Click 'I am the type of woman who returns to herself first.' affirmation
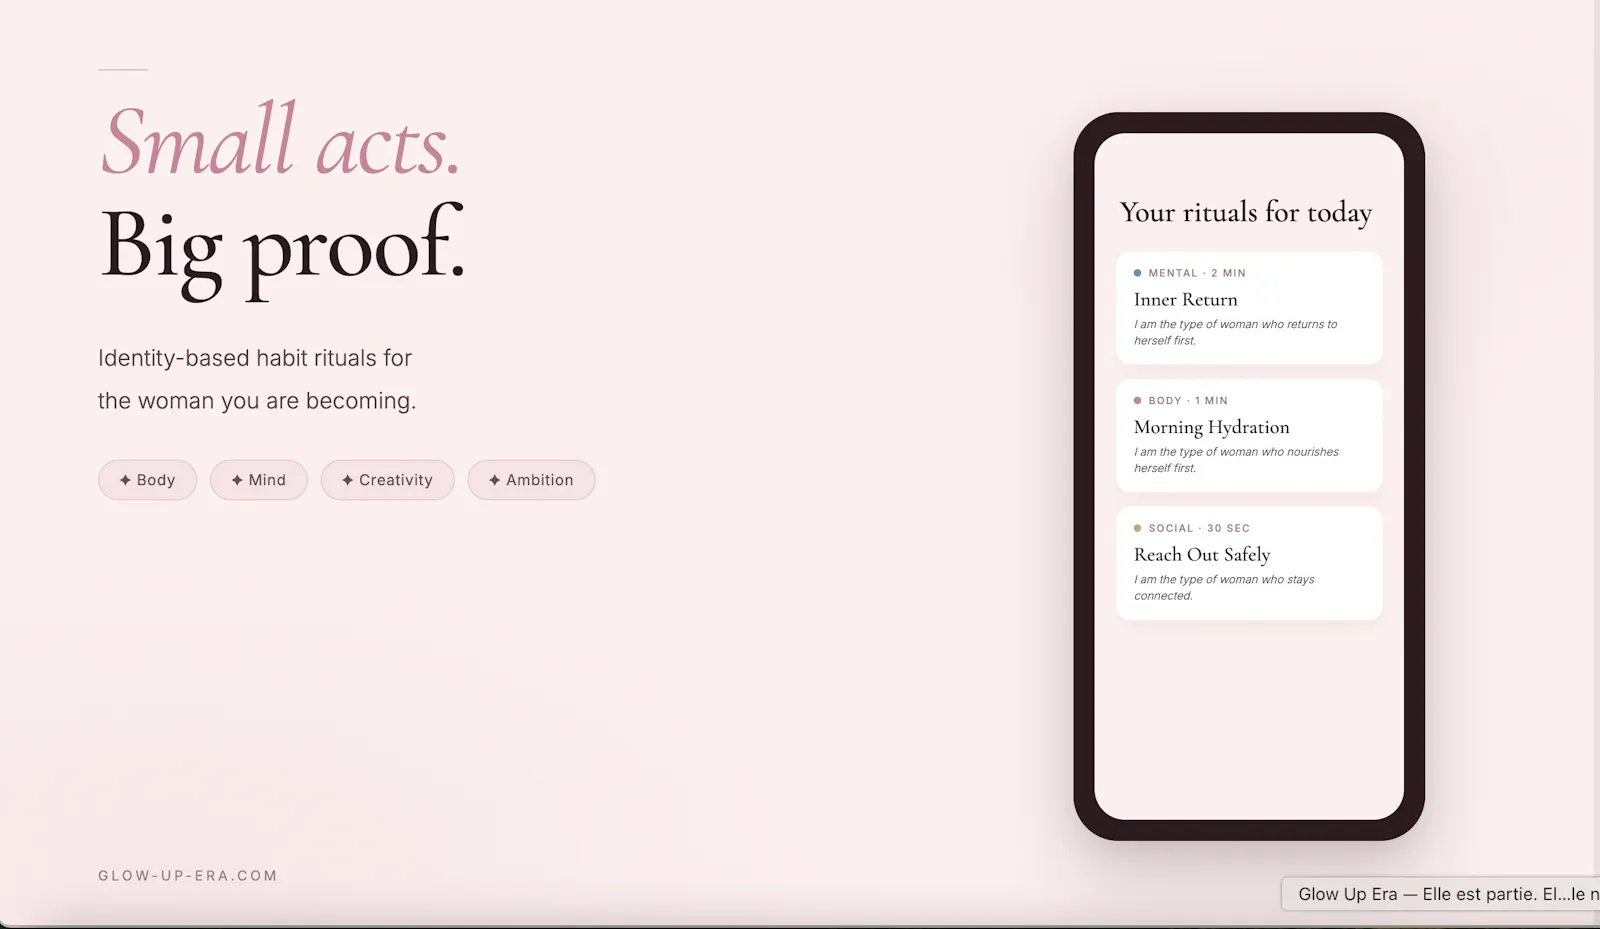 pos(1235,332)
